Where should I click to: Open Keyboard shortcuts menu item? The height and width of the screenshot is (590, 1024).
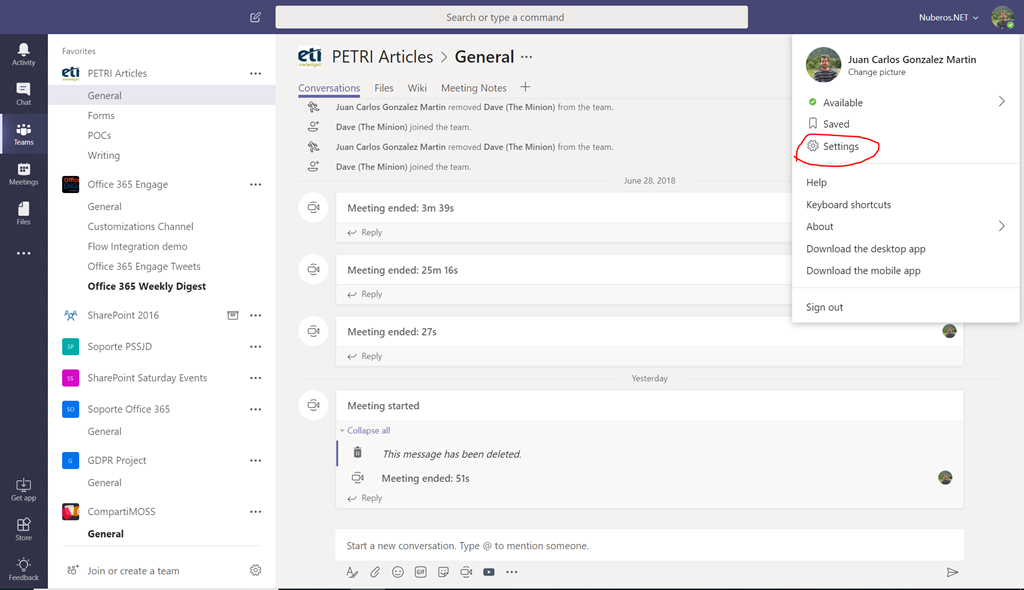coord(848,205)
